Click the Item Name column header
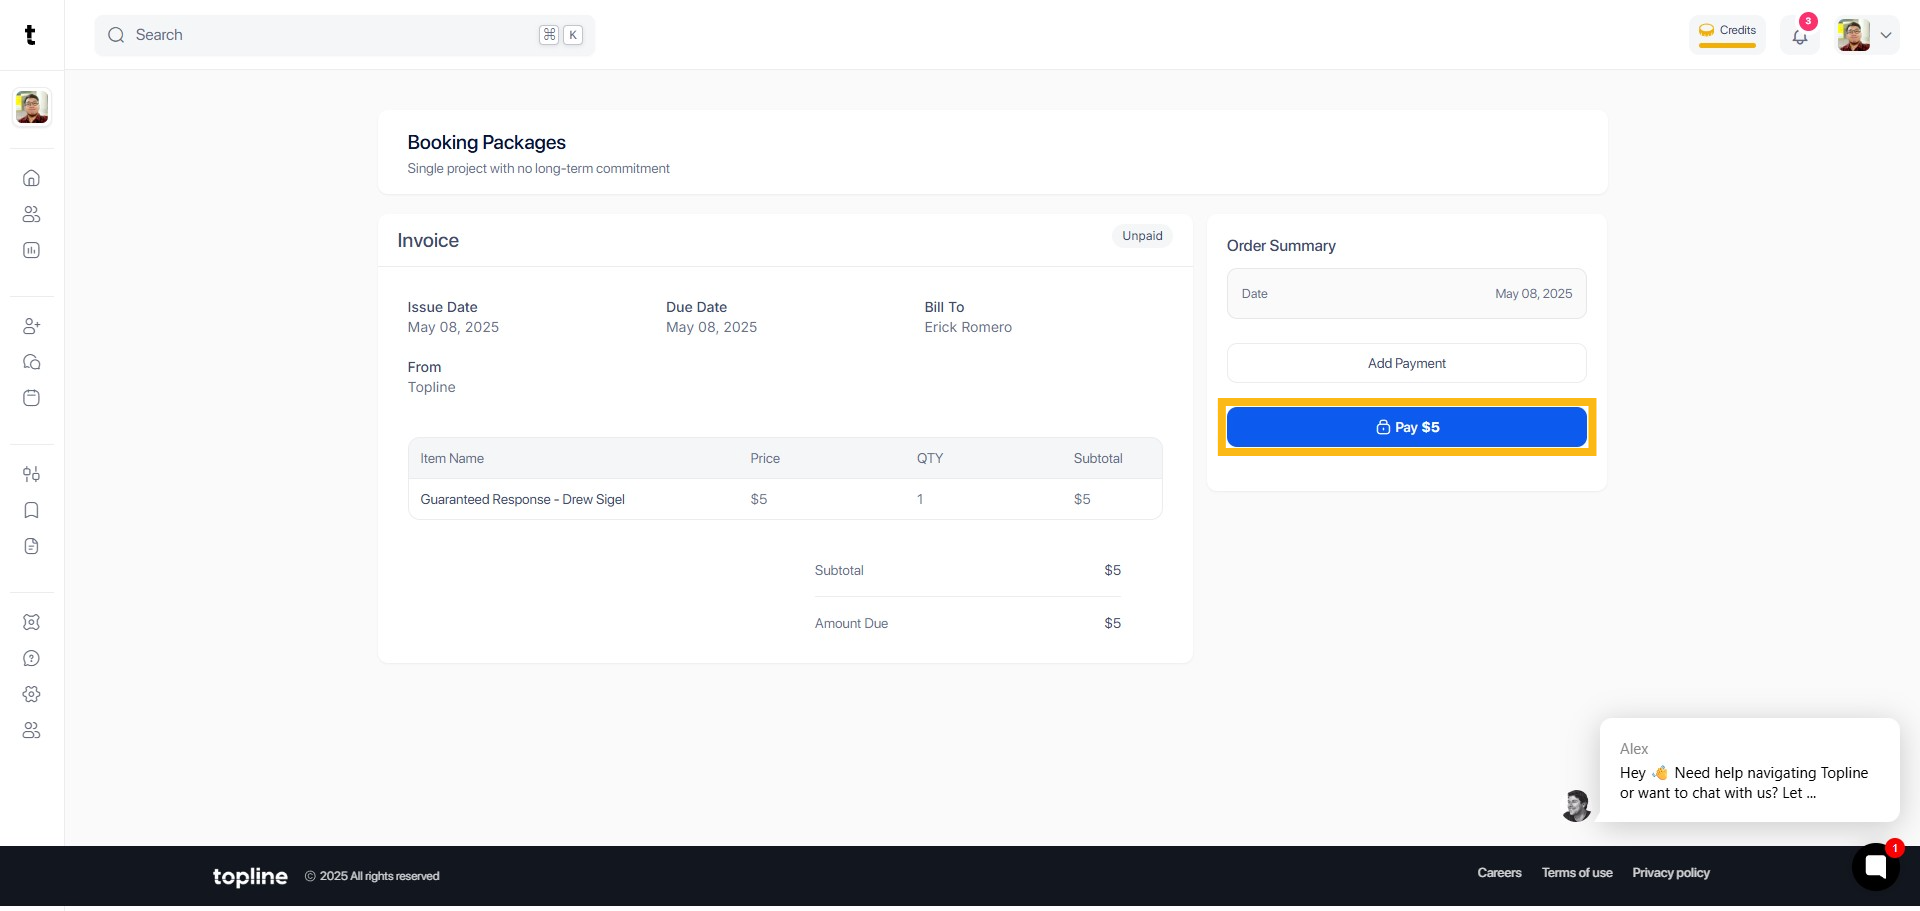This screenshot has width=1920, height=911. pos(452,458)
